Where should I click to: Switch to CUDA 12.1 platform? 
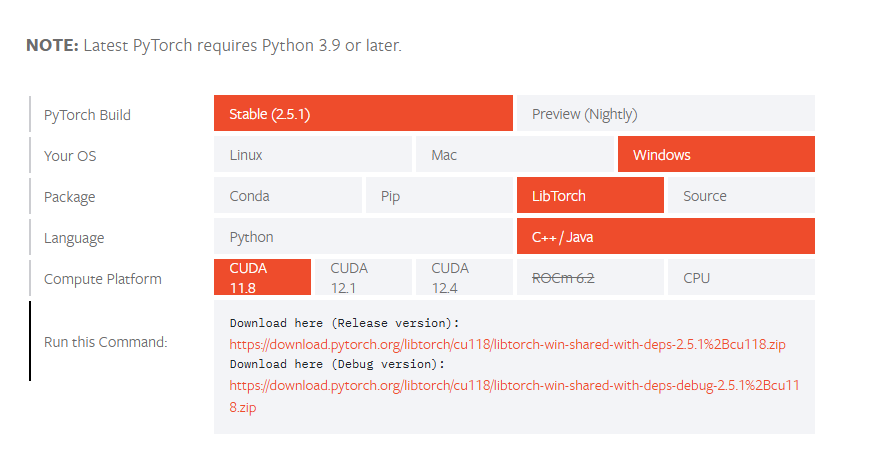(363, 277)
